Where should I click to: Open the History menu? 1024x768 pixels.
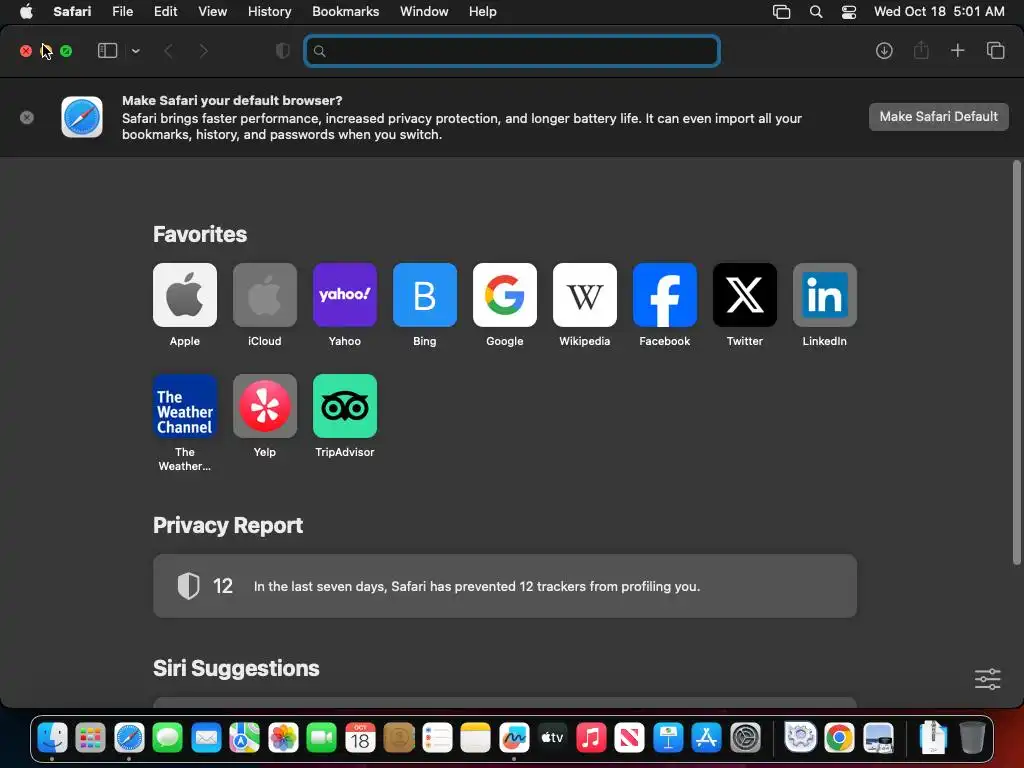[x=269, y=12]
